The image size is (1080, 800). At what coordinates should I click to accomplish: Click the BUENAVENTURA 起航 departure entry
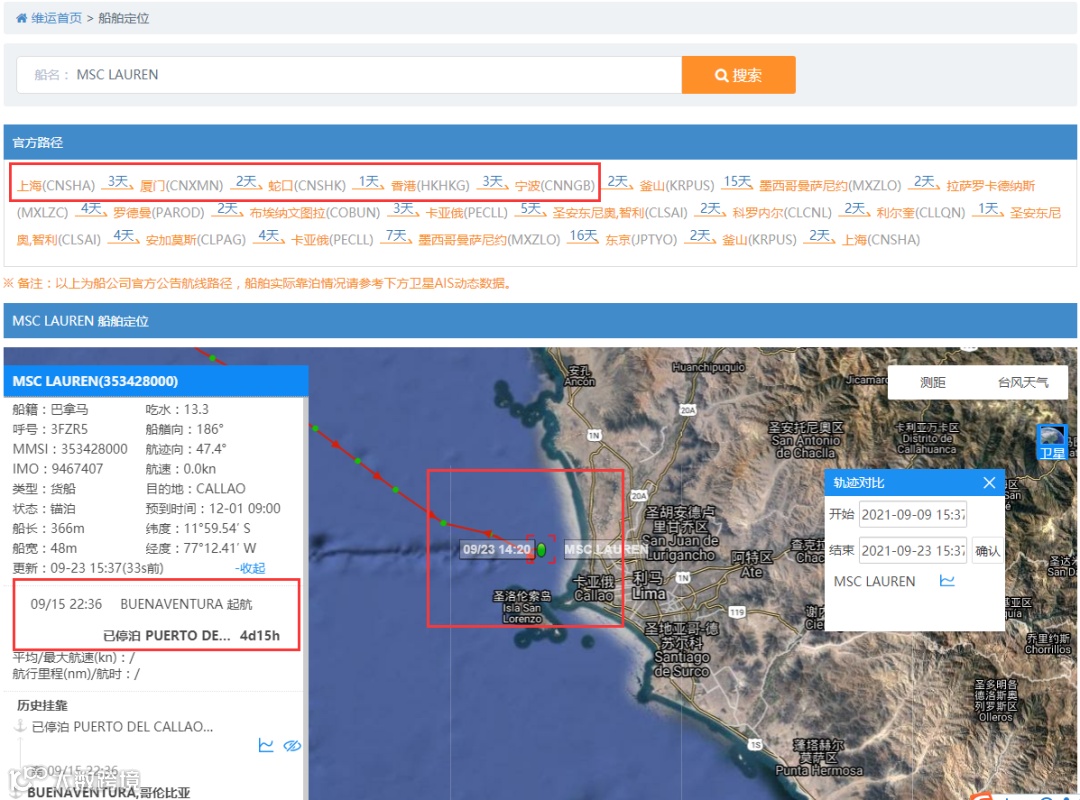point(141,604)
